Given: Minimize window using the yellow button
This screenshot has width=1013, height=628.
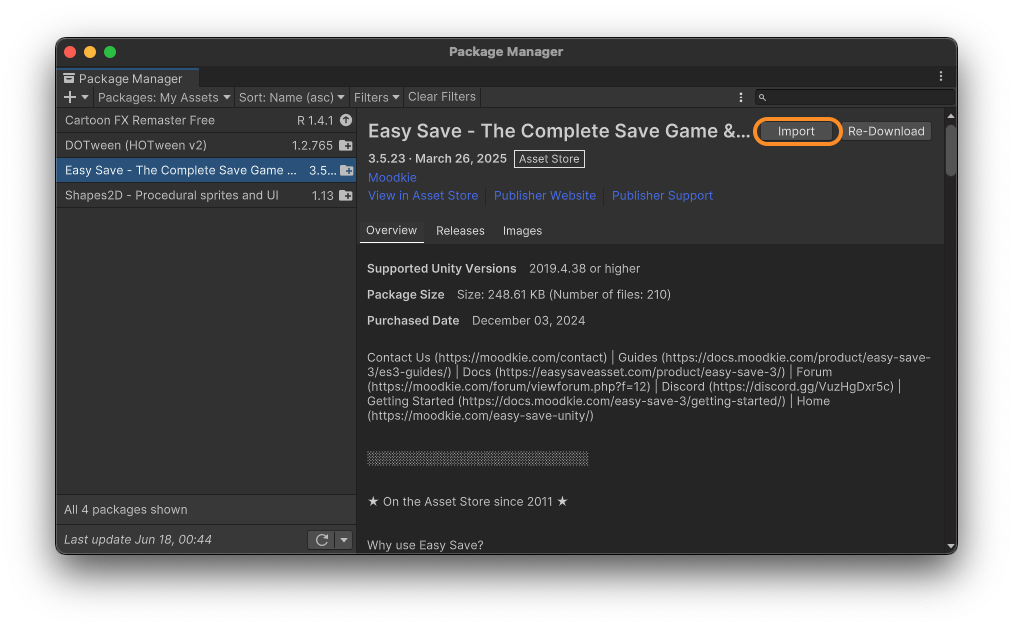Looking at the screenshot, I should tap(90, 52).
